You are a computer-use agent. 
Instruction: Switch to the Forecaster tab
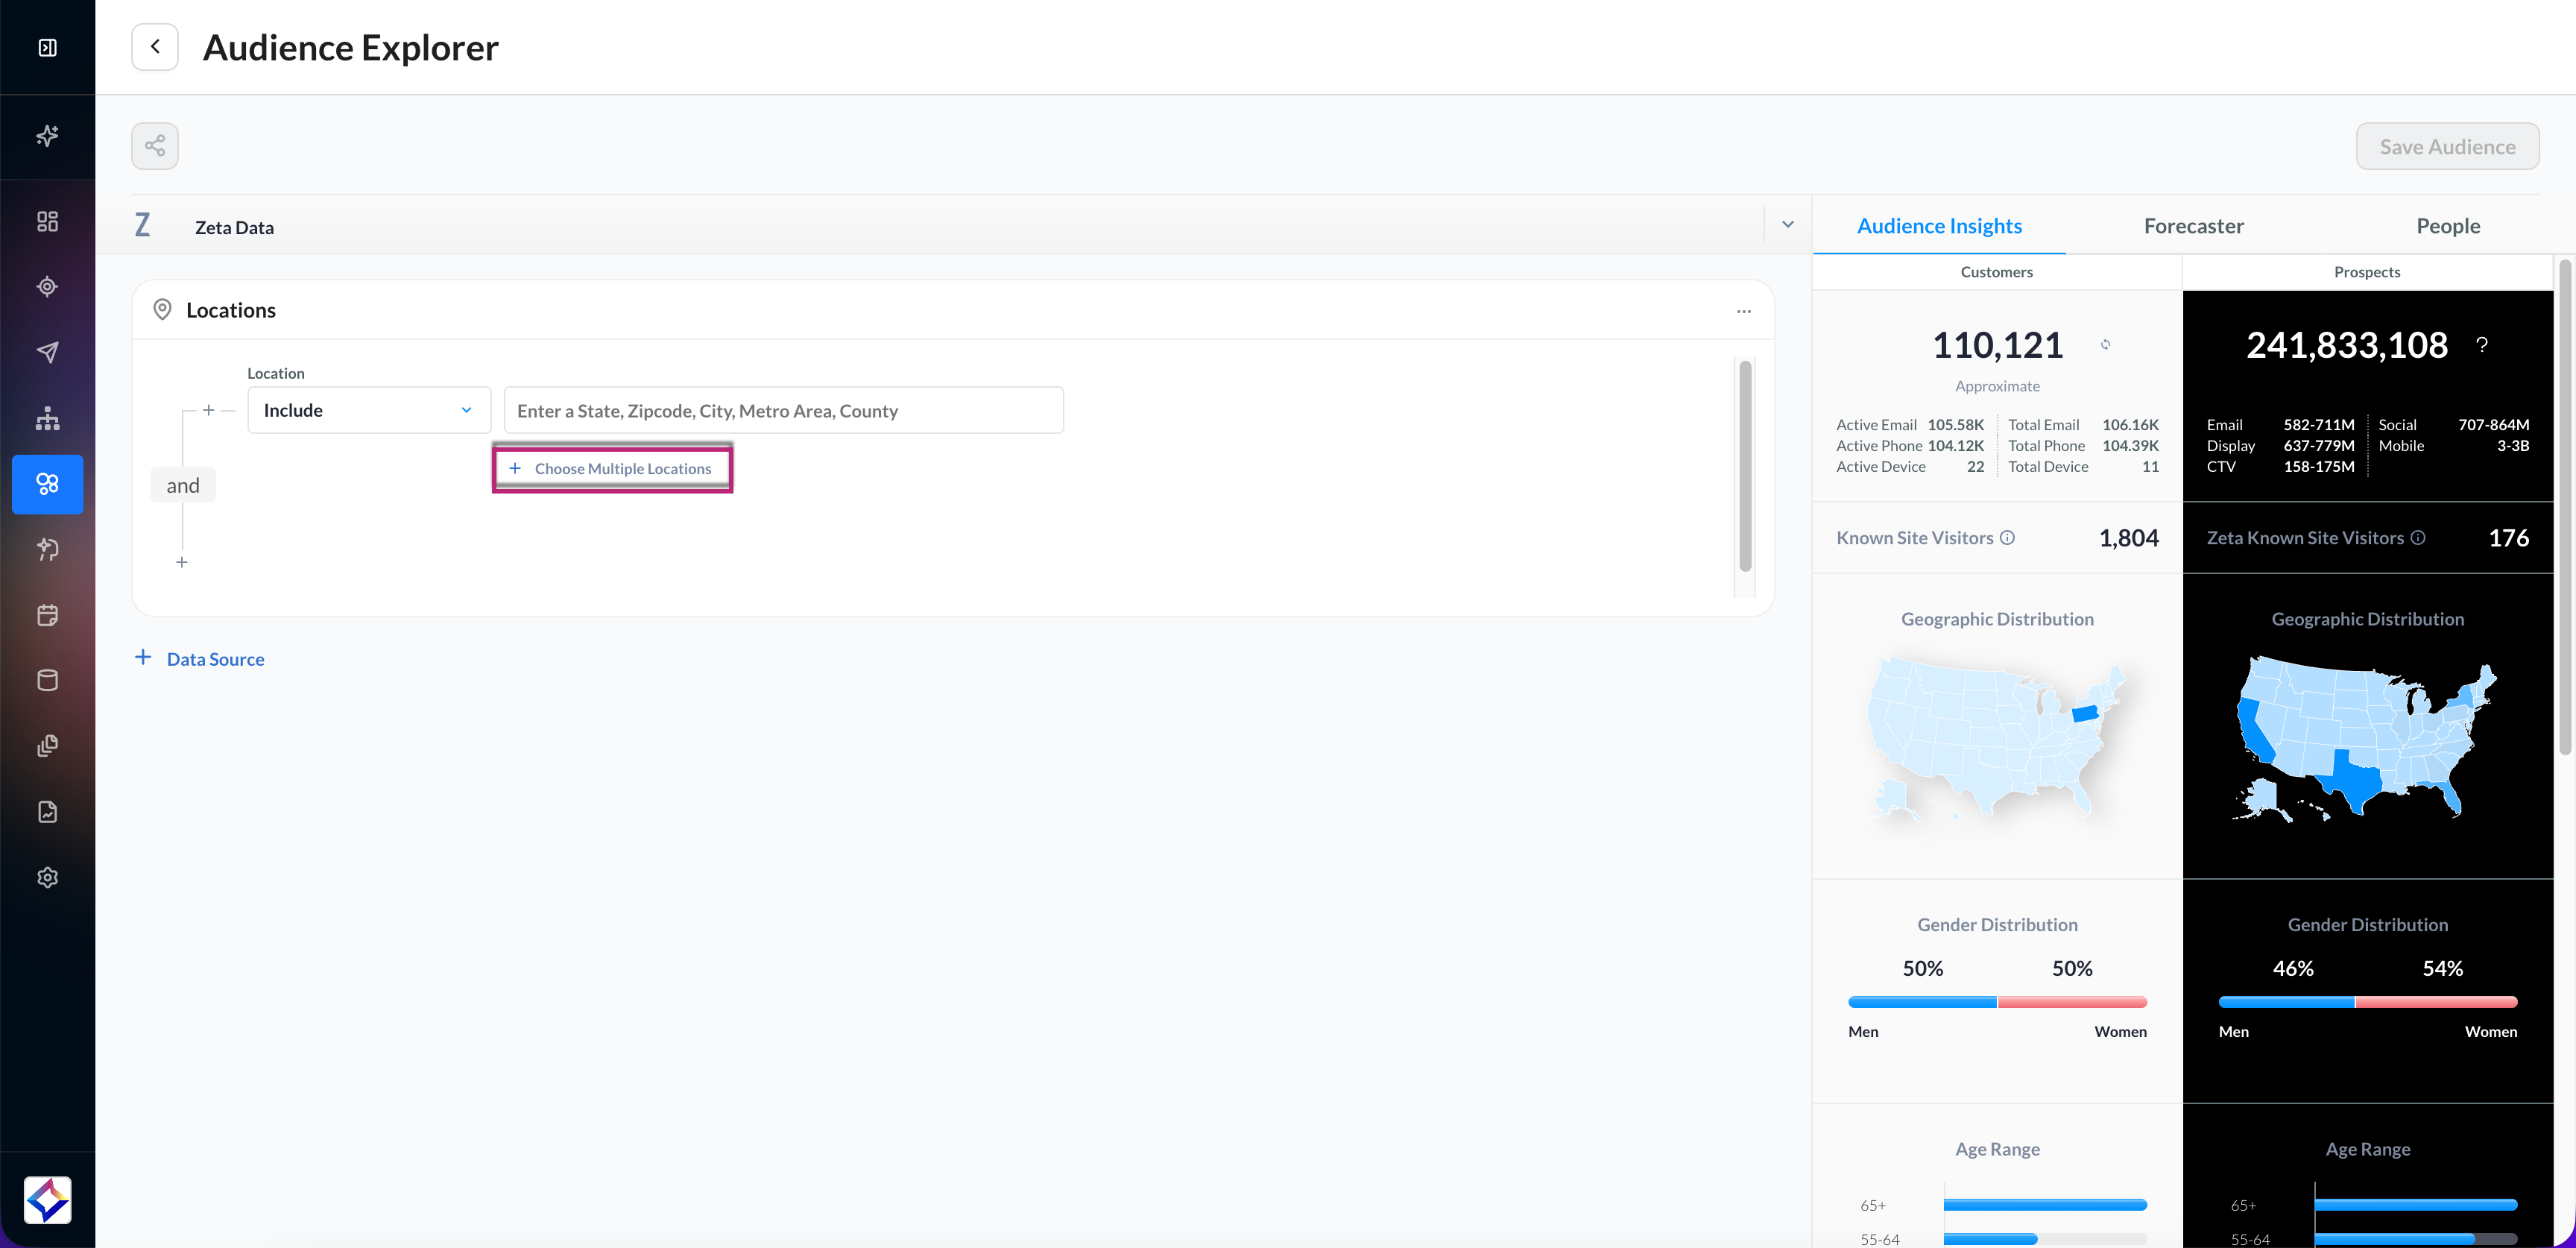coord(2193,226)
